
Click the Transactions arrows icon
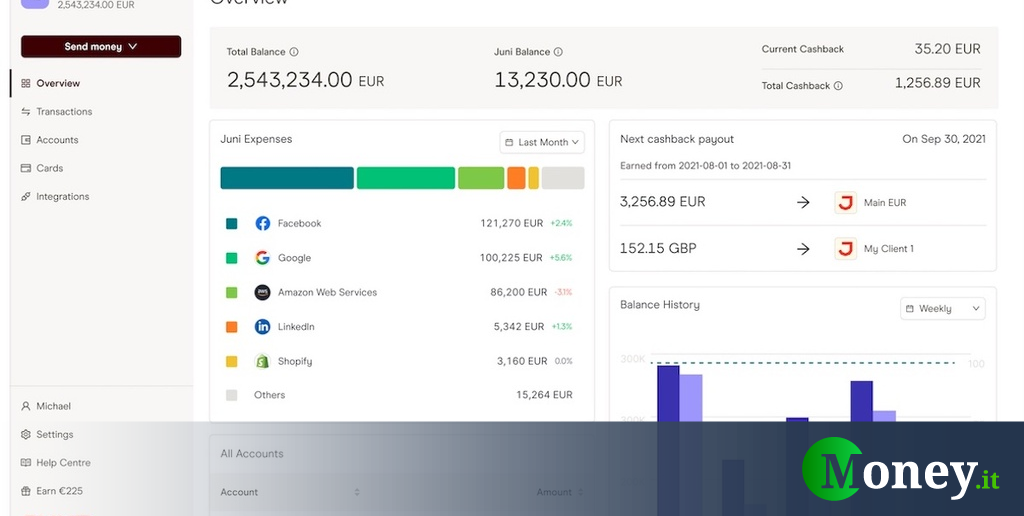click(25, 112)
